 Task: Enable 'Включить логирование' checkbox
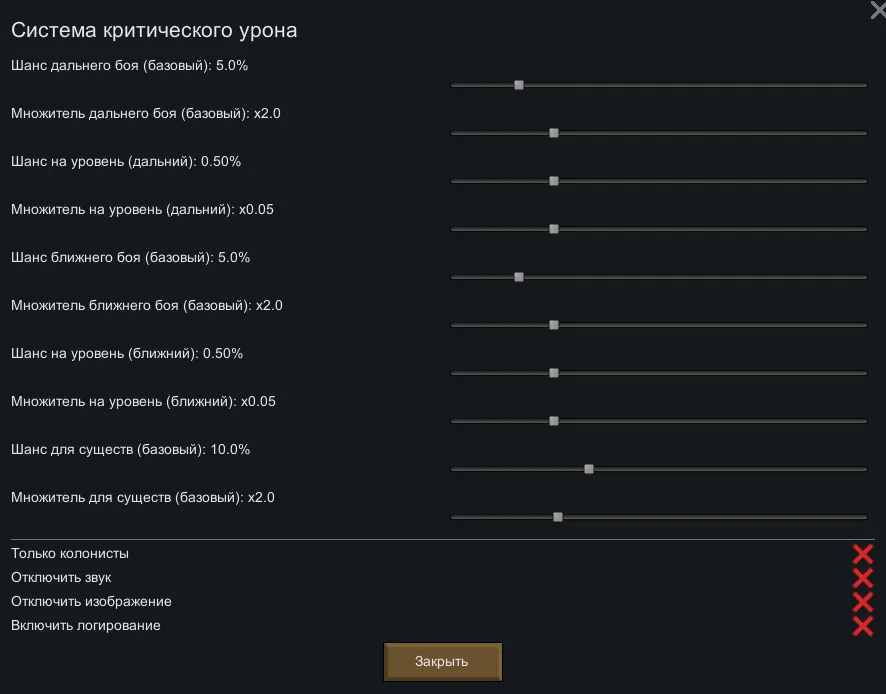pyautogui.click(x=862, y=626)
